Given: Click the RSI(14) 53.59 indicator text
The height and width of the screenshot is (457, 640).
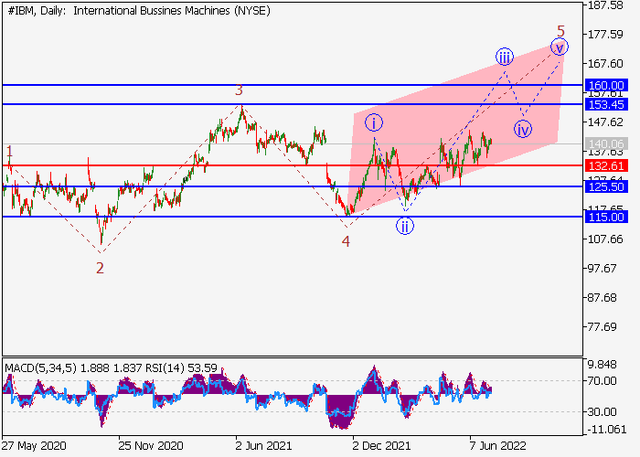Looking at the screenshot, I should [x=181, y=368].
